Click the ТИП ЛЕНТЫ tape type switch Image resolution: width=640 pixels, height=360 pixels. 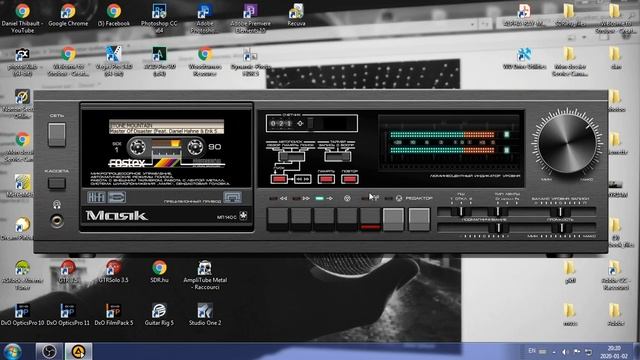pos(498,211)
